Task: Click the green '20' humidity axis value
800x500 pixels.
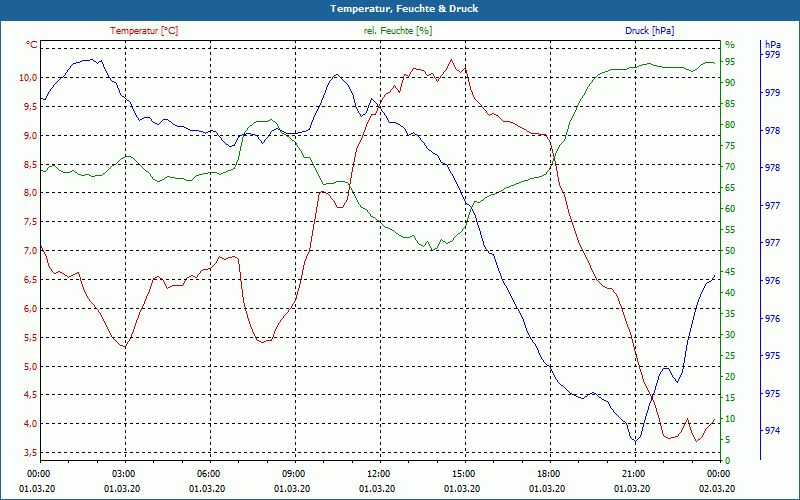Action: [x=730, y=377]
